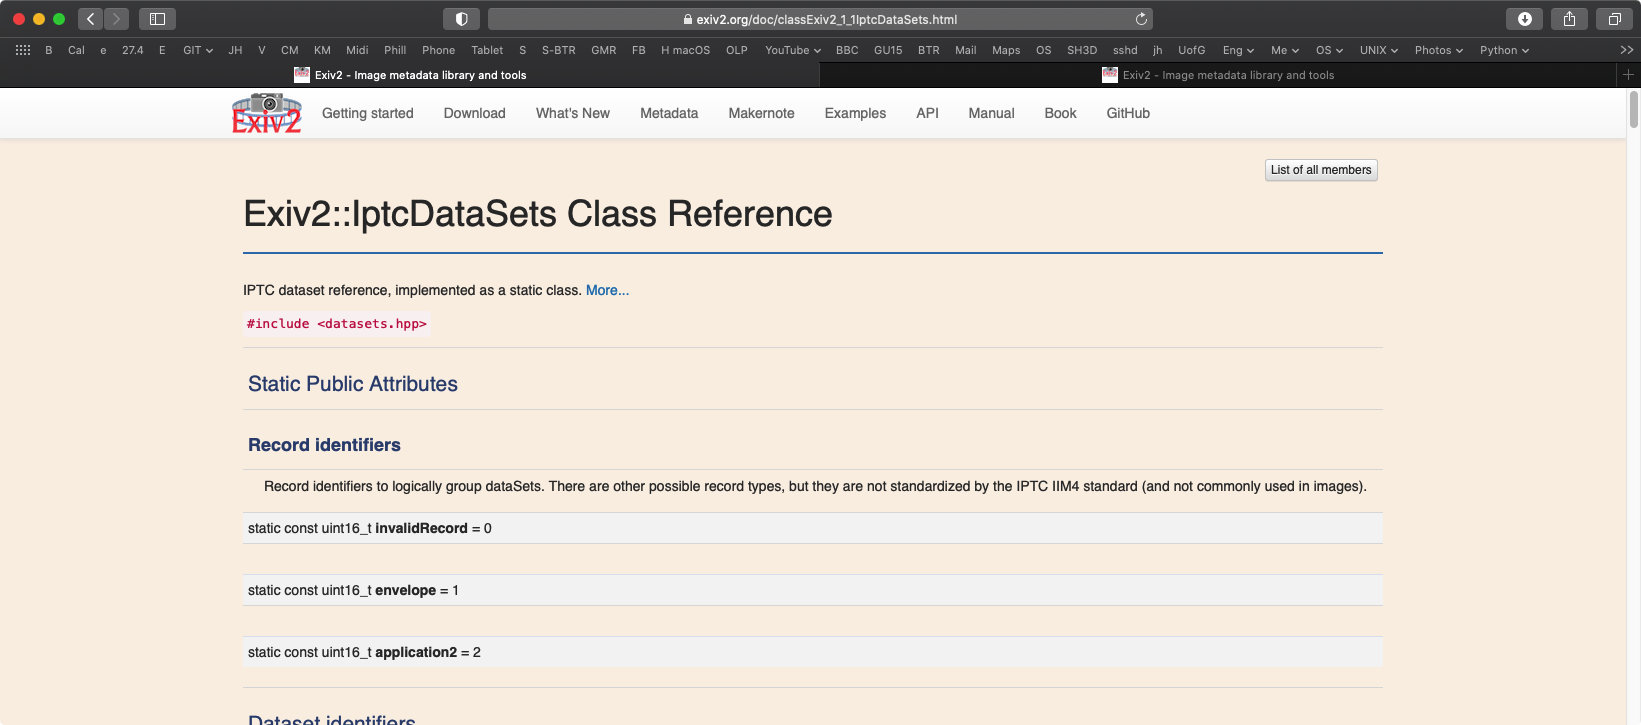Expand the OS bookmarks dropdown folder
1641x725 pixels.
1329,50
